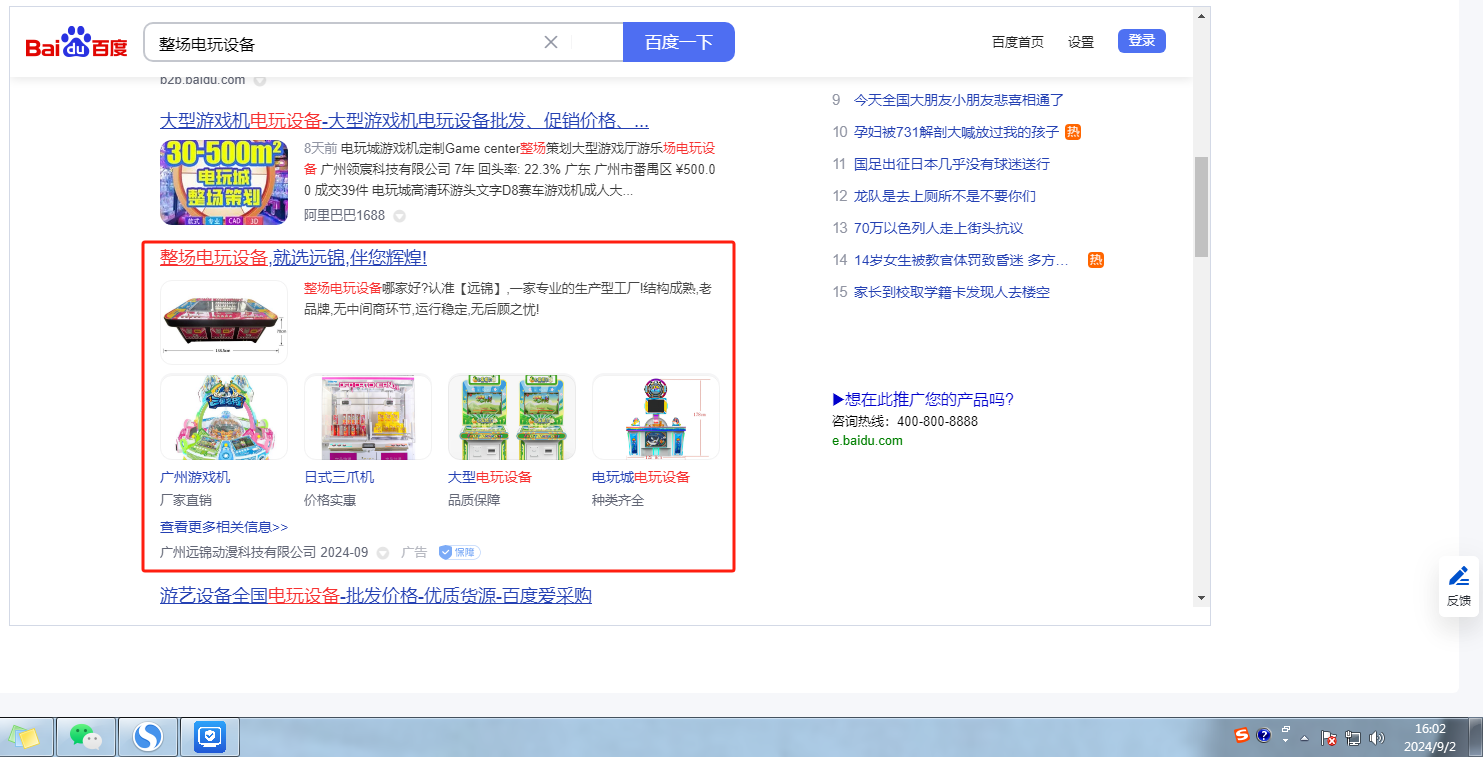Expand dropdown beside b2b.baidu.com
Viewport: 1483px width, 757px height.
[x=260, y=80]
